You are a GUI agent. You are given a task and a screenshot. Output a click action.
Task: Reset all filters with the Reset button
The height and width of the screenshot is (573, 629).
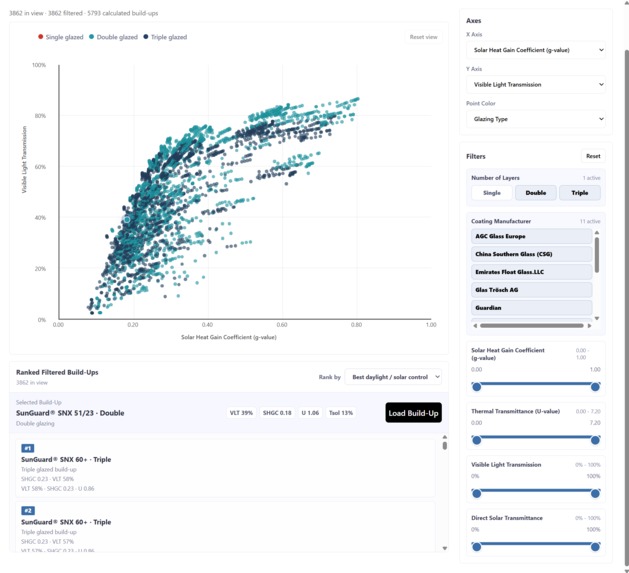pyautogui.click(x=593, y=156)
